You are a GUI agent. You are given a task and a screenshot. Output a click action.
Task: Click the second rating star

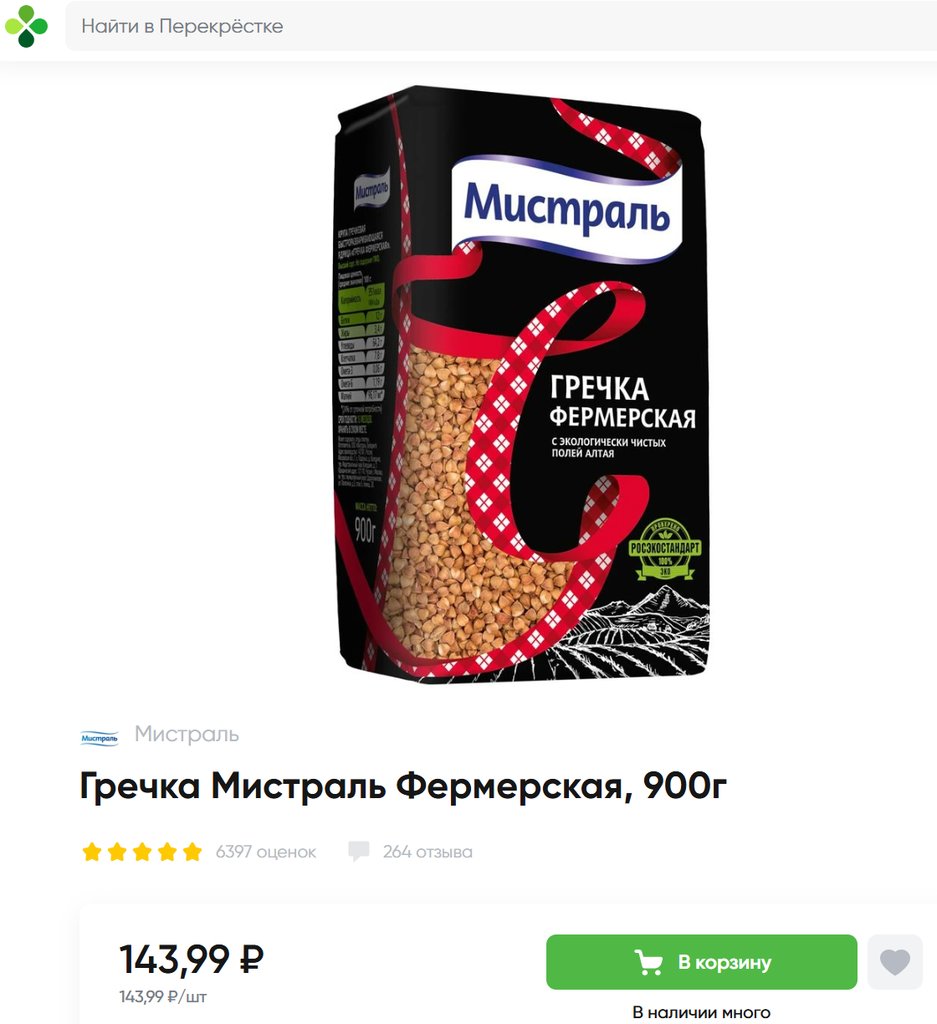tap(117, 852)
